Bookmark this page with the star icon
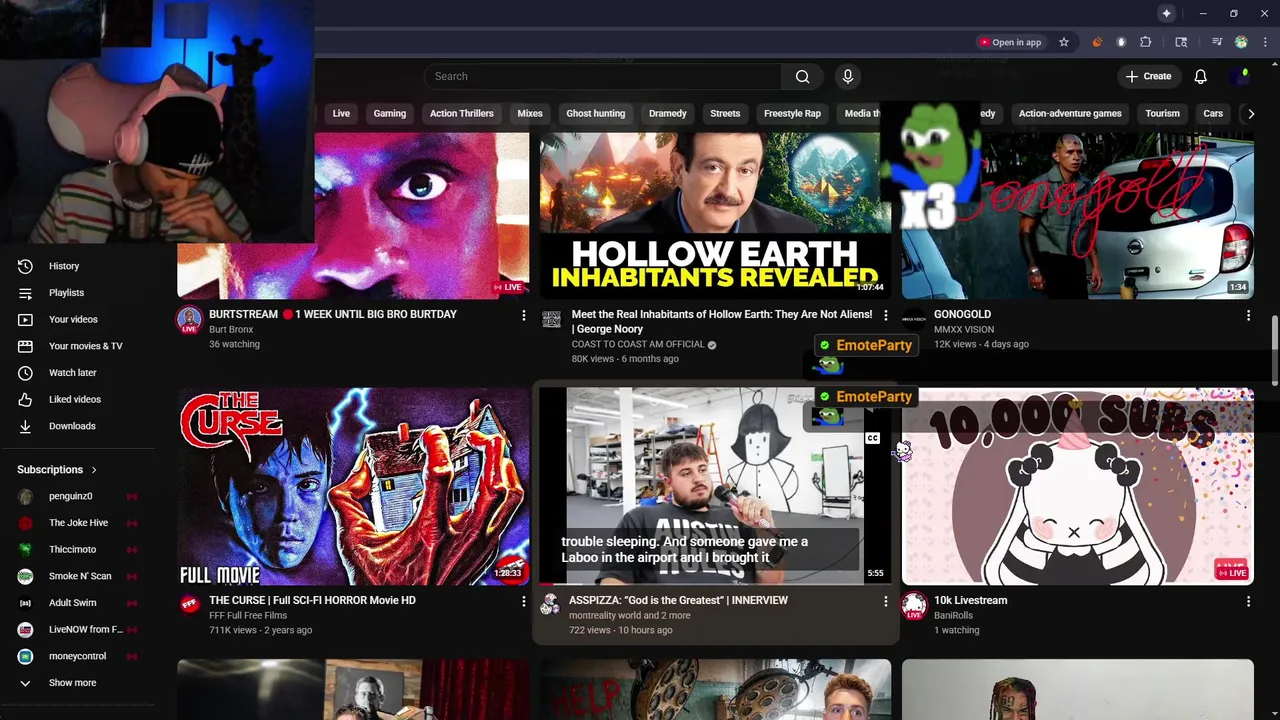1280x720 pixels. click(x=1064, y=42)
